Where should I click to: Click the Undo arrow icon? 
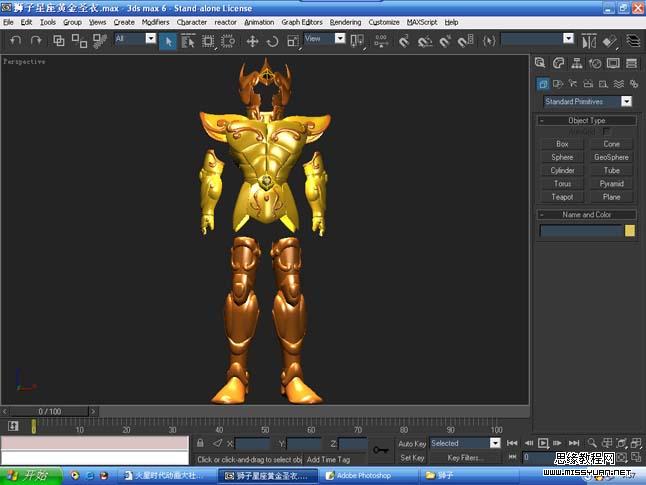(15, 40)
